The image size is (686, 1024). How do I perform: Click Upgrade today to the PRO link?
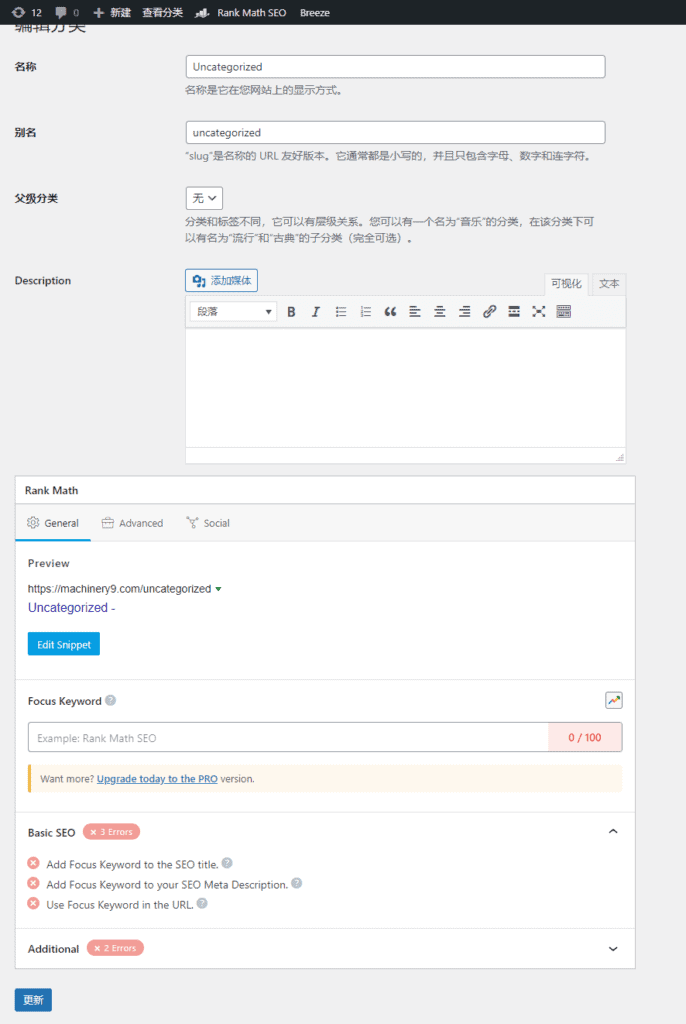pos(157,778)
